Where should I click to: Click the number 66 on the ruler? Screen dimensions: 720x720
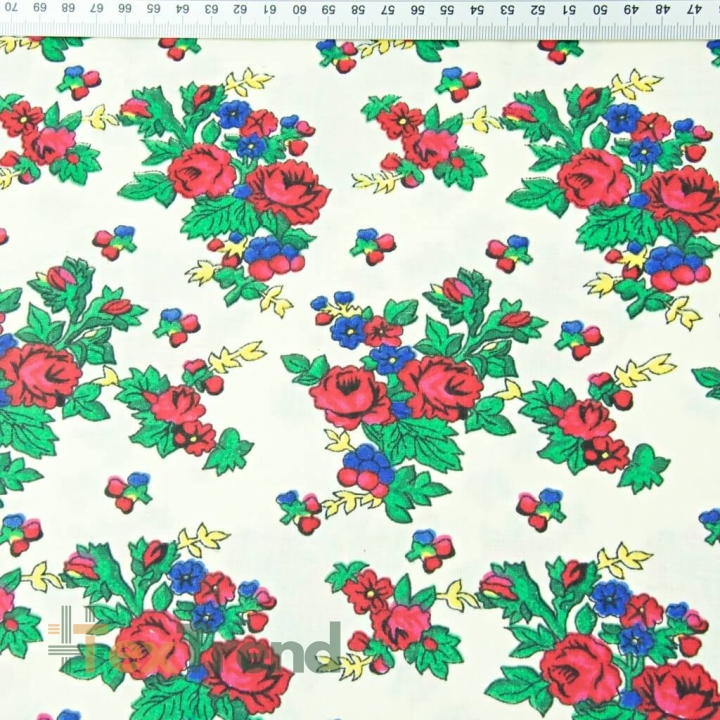pos(125,8)
